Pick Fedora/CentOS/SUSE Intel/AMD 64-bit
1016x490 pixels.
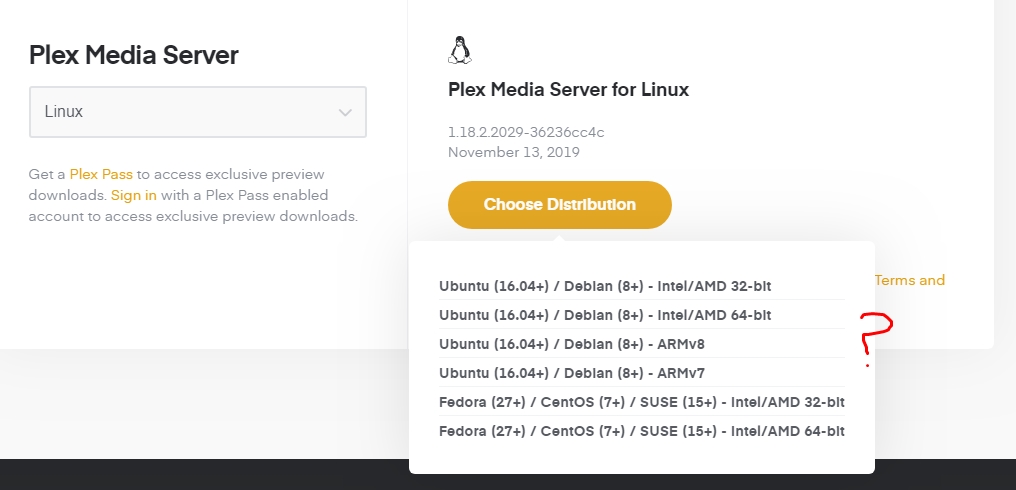[641, 431]
